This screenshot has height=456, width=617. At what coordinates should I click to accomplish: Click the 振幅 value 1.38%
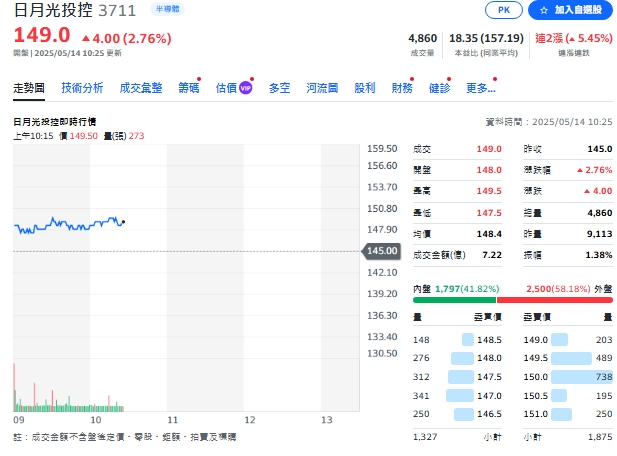(599, 255)
